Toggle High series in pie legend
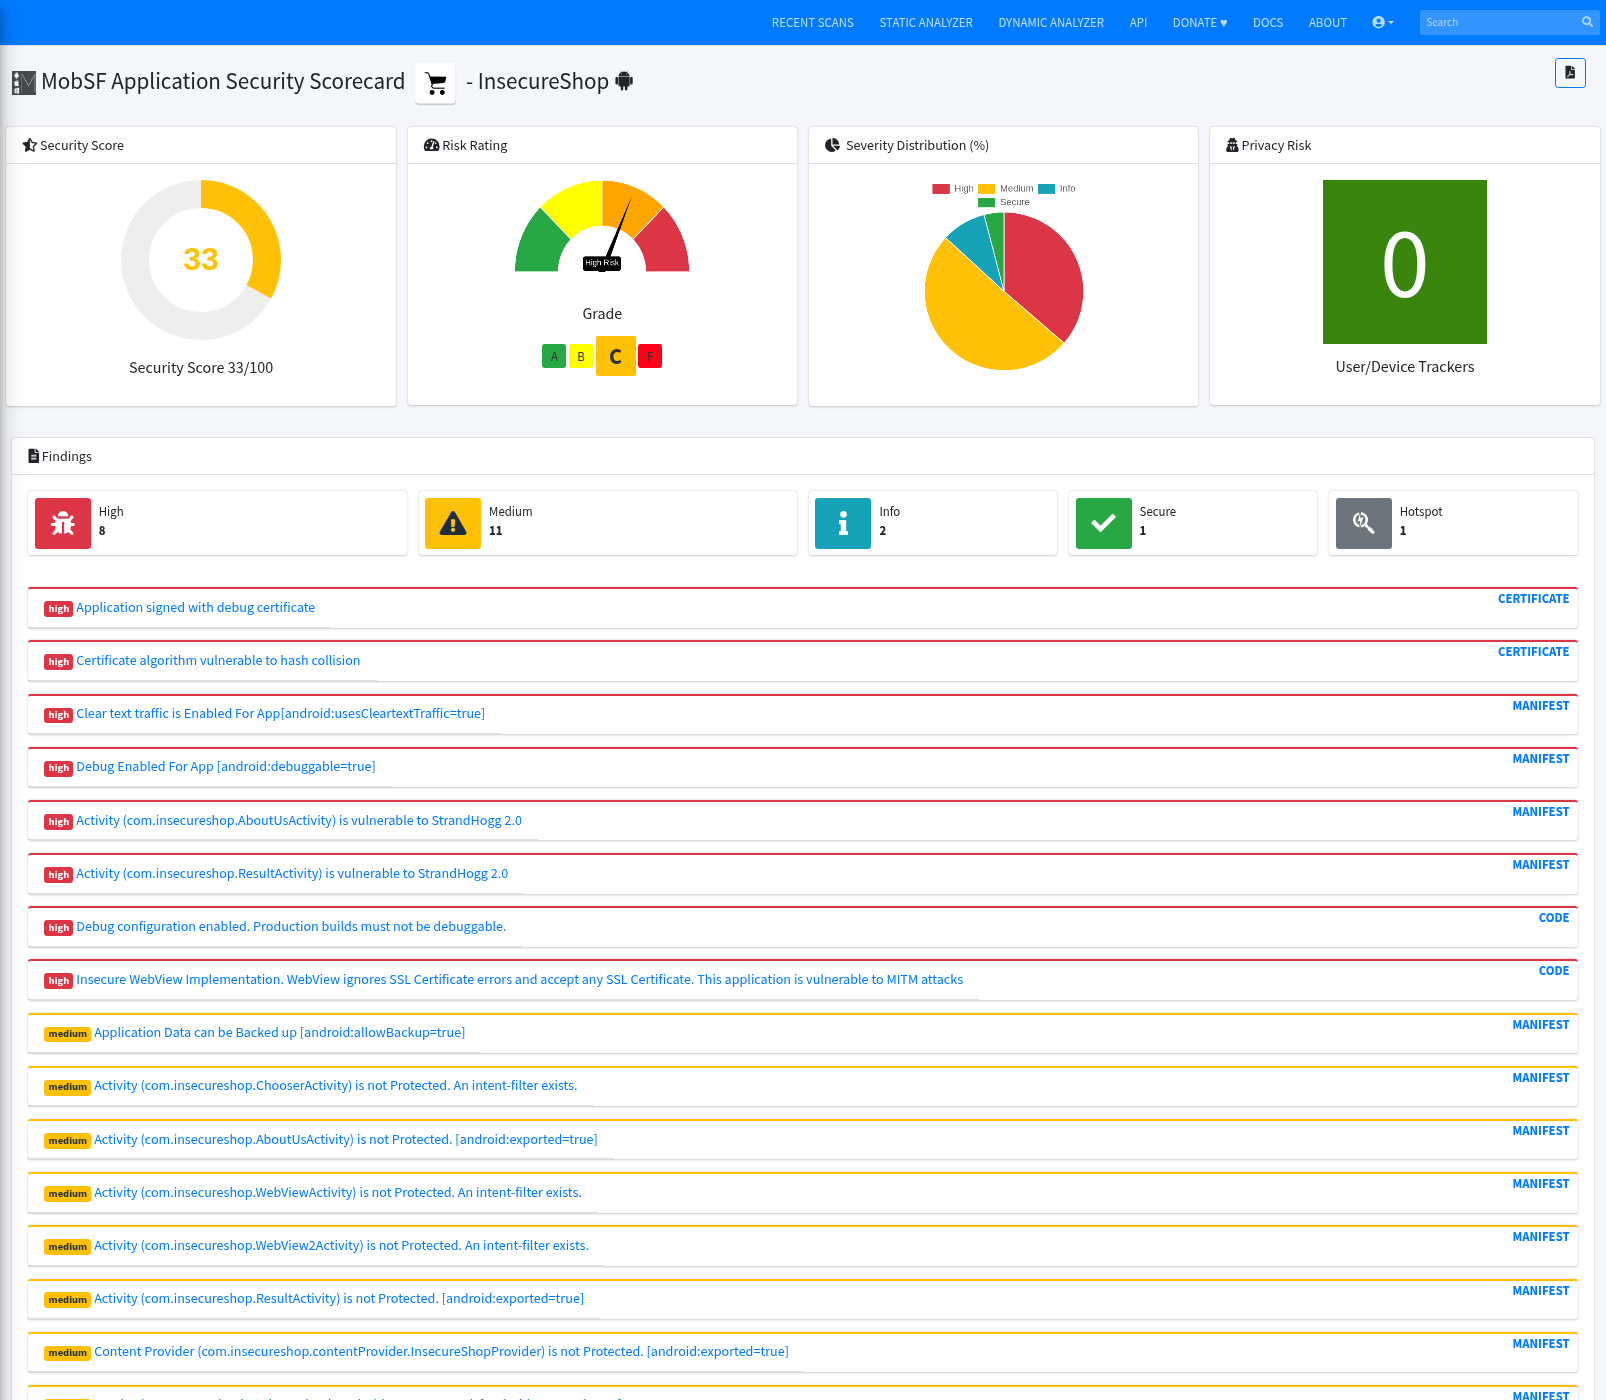 [x=953, y=188]
